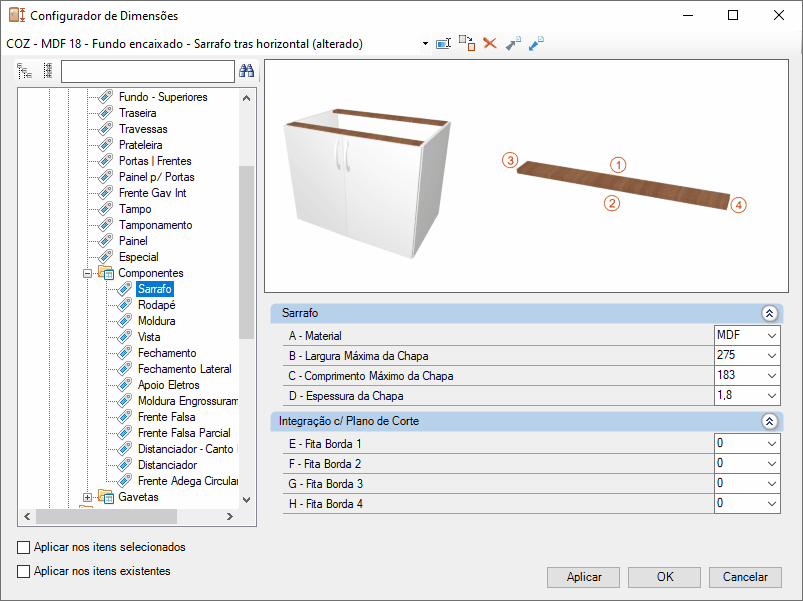
Task: Expand the Gavetas tree node
Action: pos(88,497)
